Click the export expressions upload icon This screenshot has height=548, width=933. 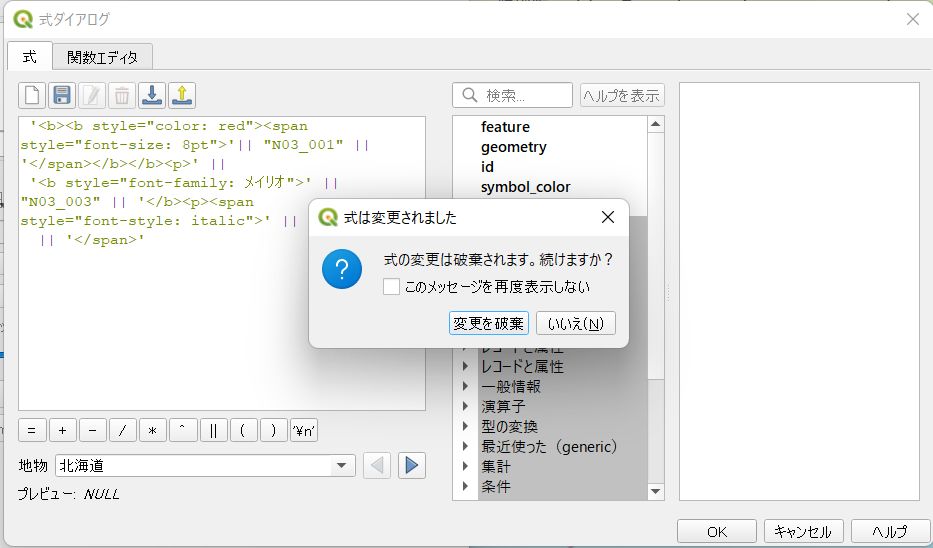(x=182, y=95)
